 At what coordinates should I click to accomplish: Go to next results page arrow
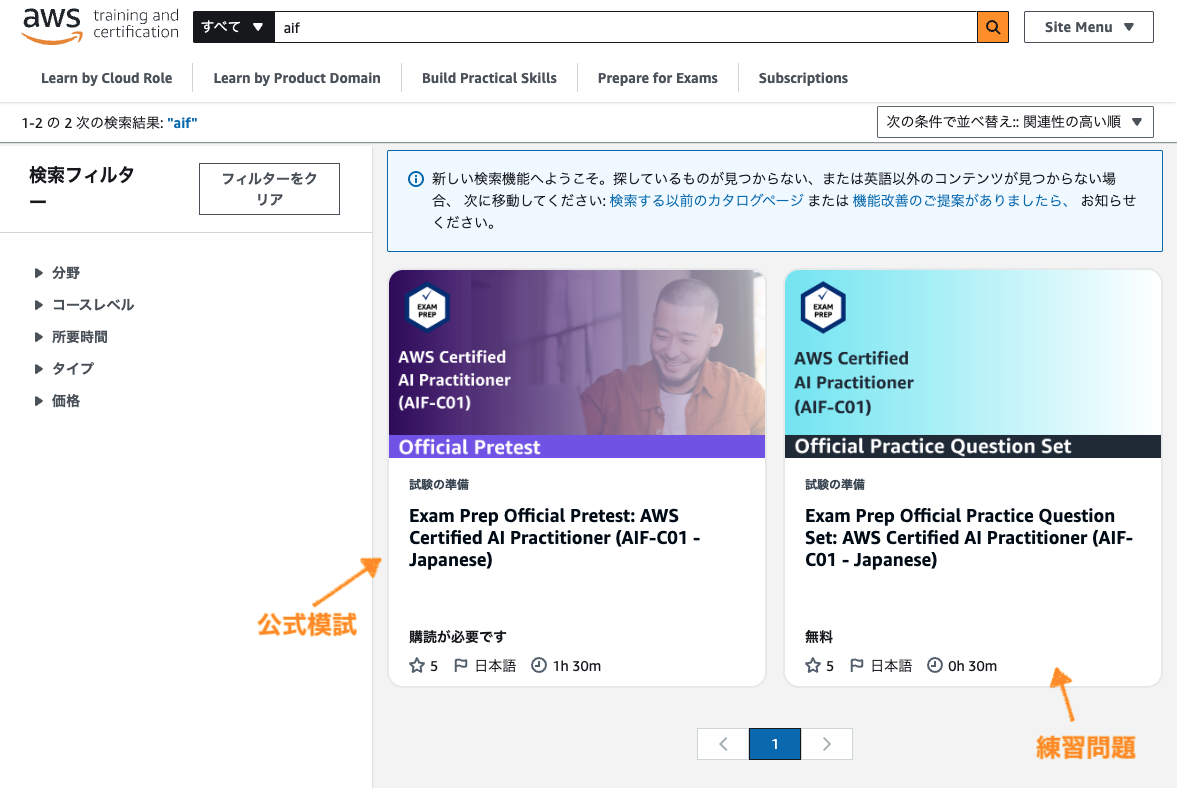pyautogui.click(x=826, y=744)
